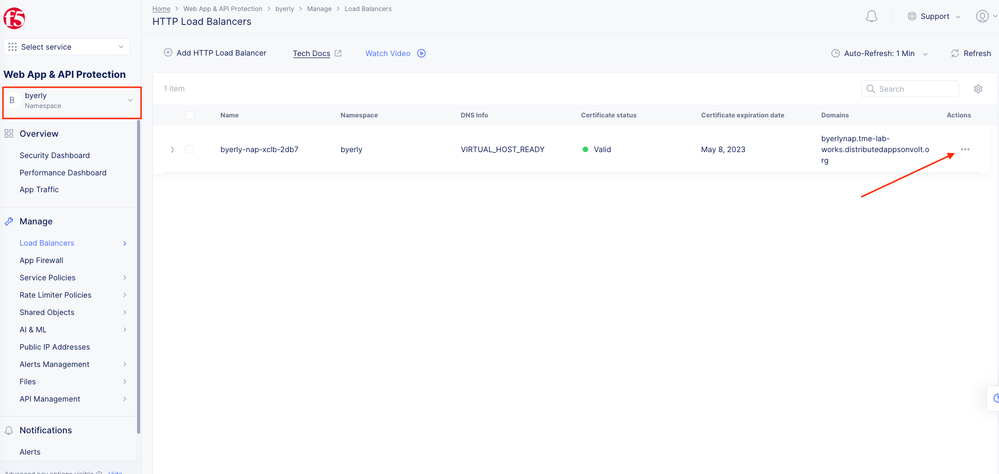This screenshot has width=999, height=474.
Task: Open the three-dot Actions menu for byerly-nap-xclb-2db7
Action: [x=965, y=150]
